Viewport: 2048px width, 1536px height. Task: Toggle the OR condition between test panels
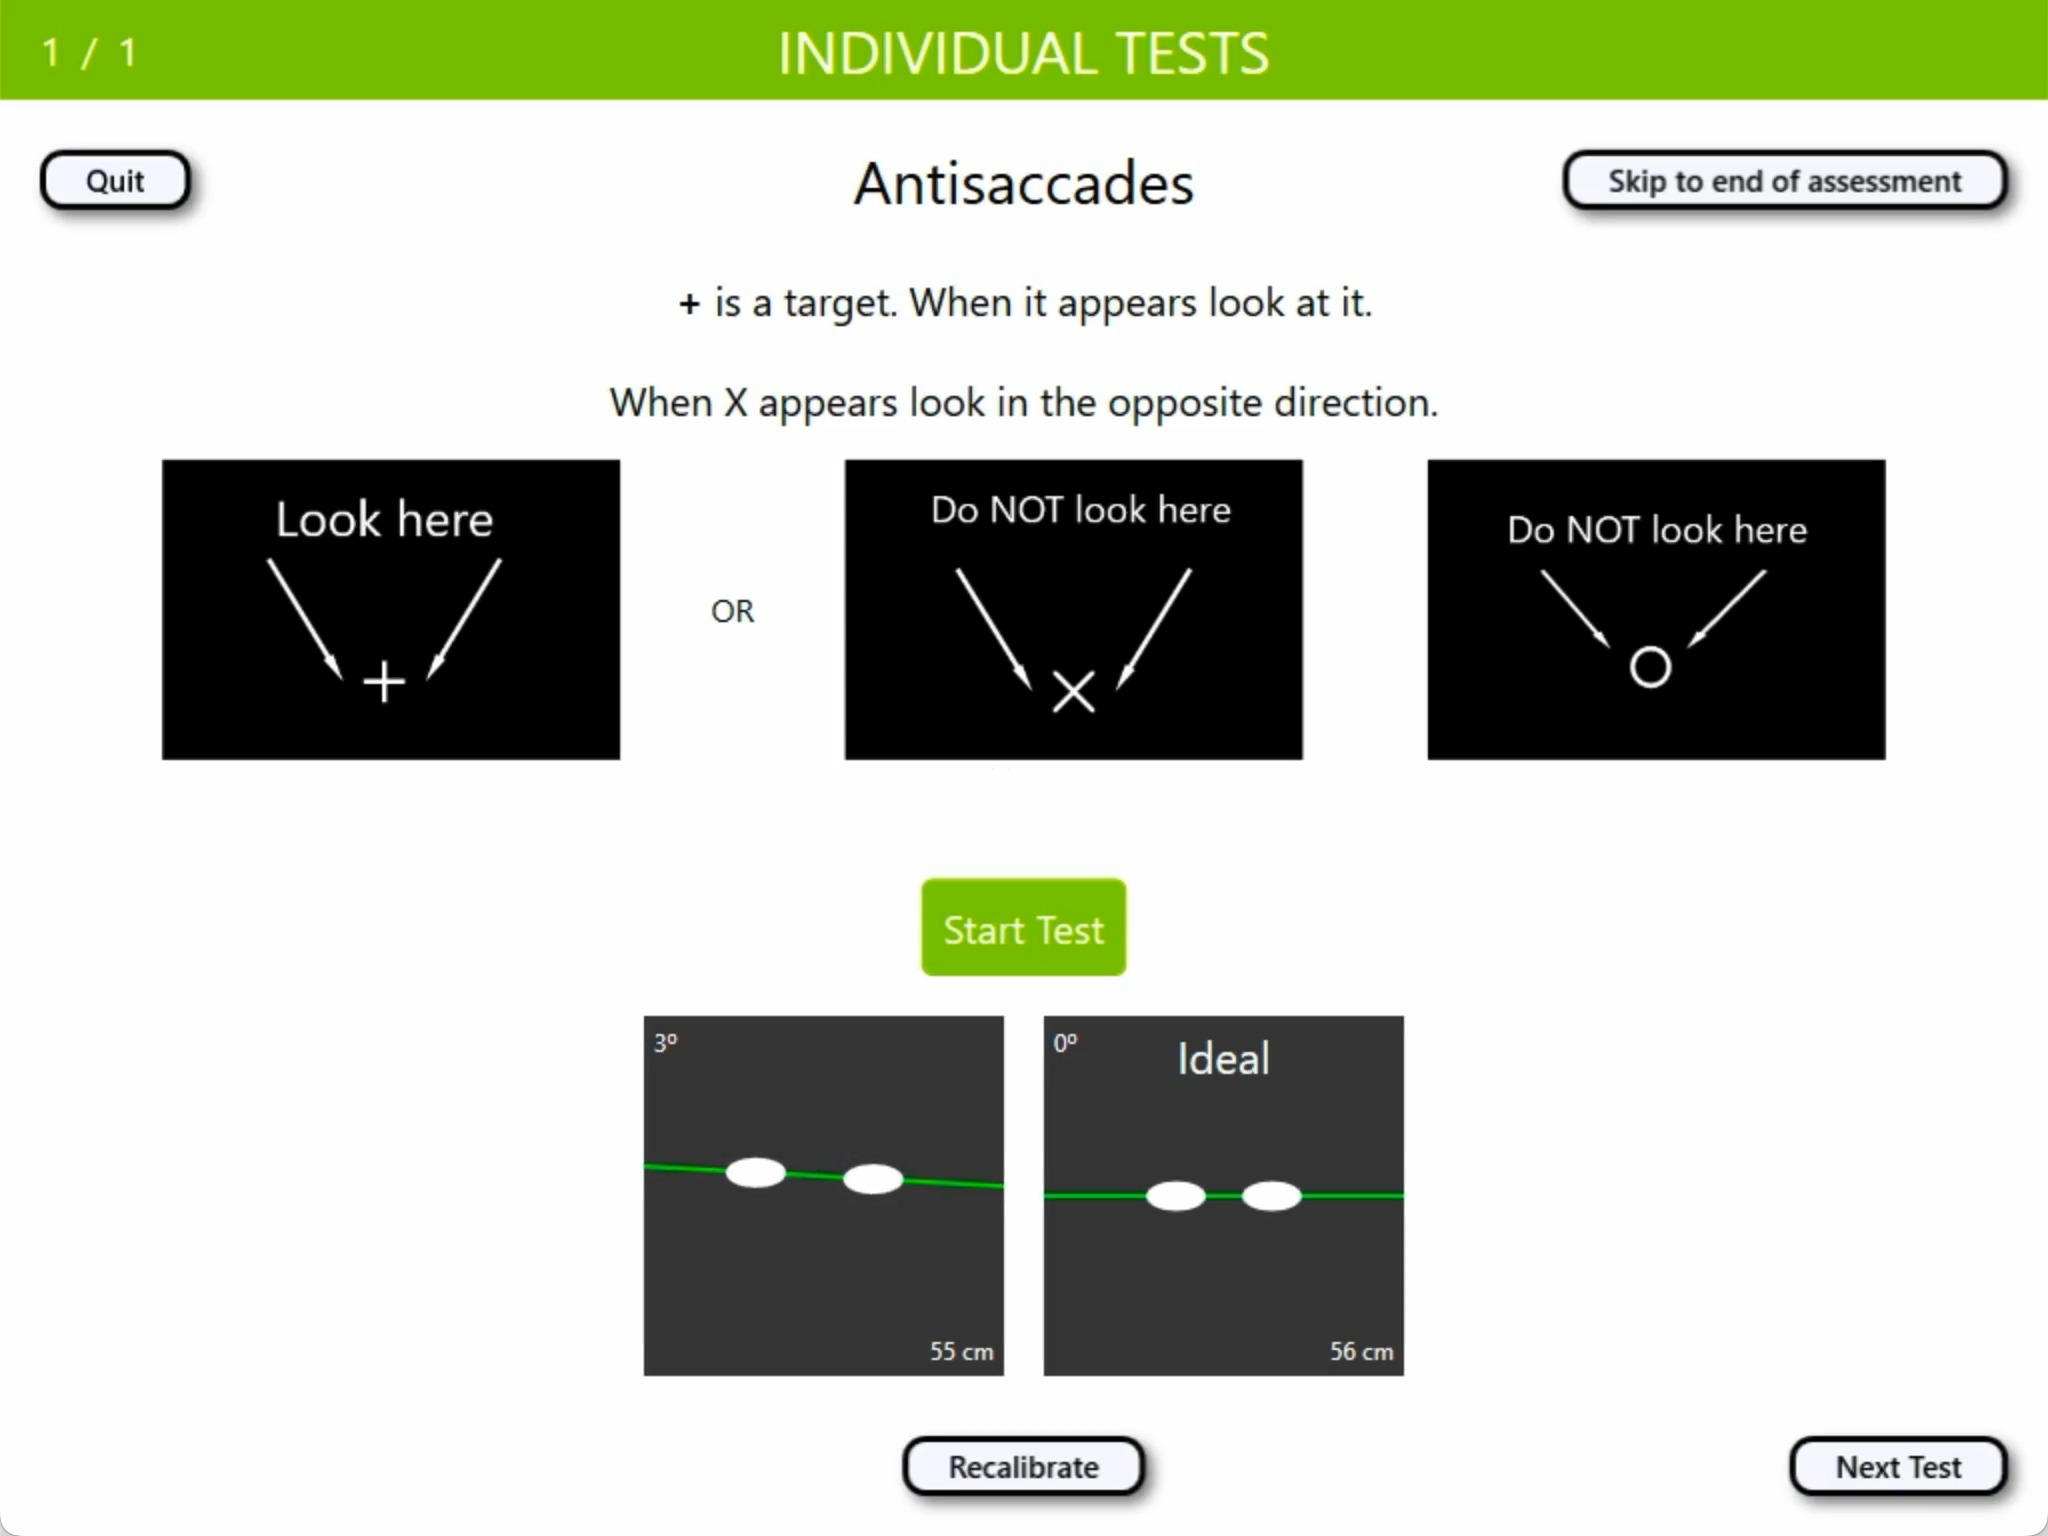[732, 608]
